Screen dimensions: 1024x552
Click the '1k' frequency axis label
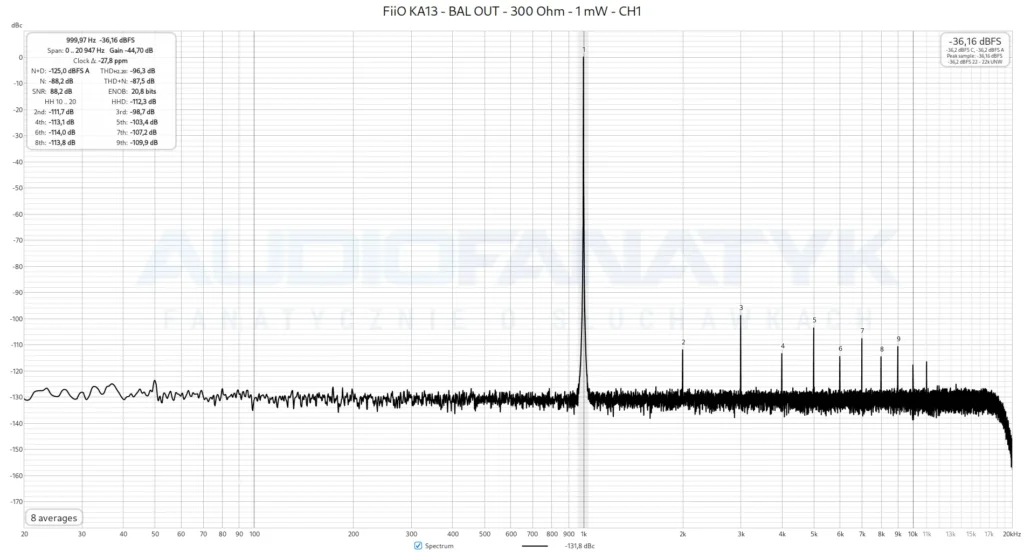584,534
